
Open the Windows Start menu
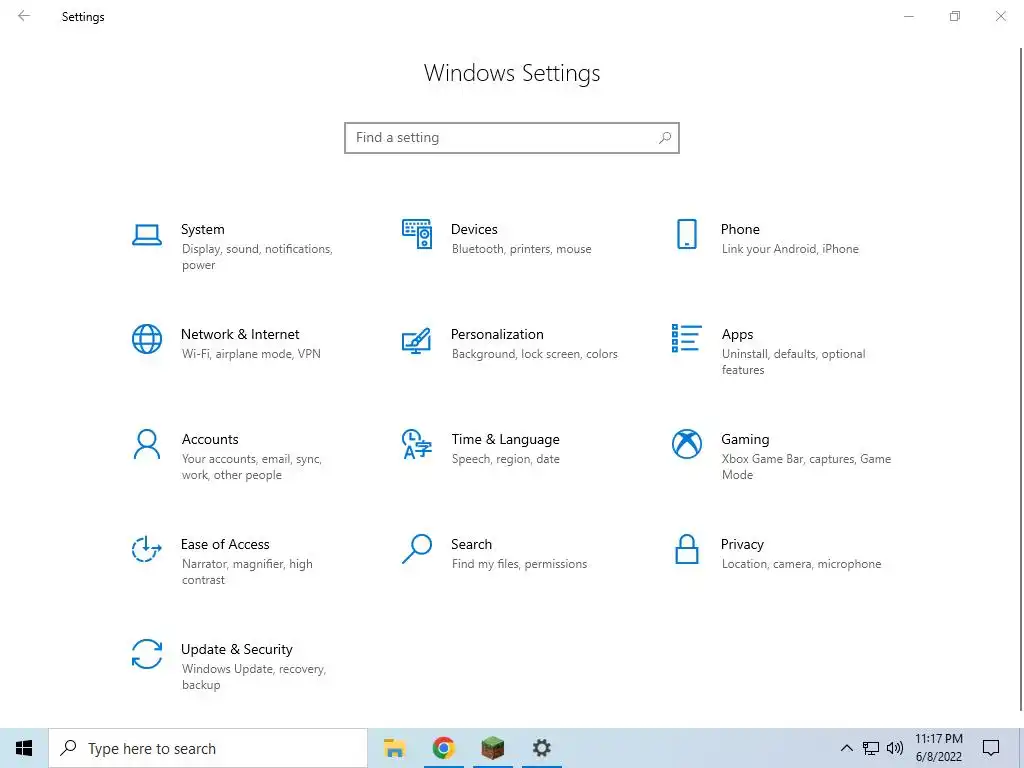coord(24,748)
